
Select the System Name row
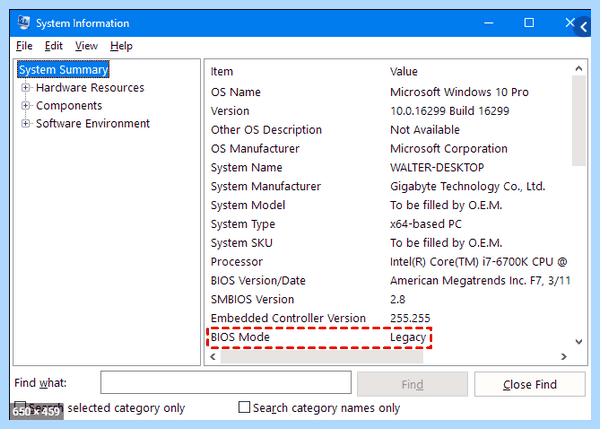point(388,167)
